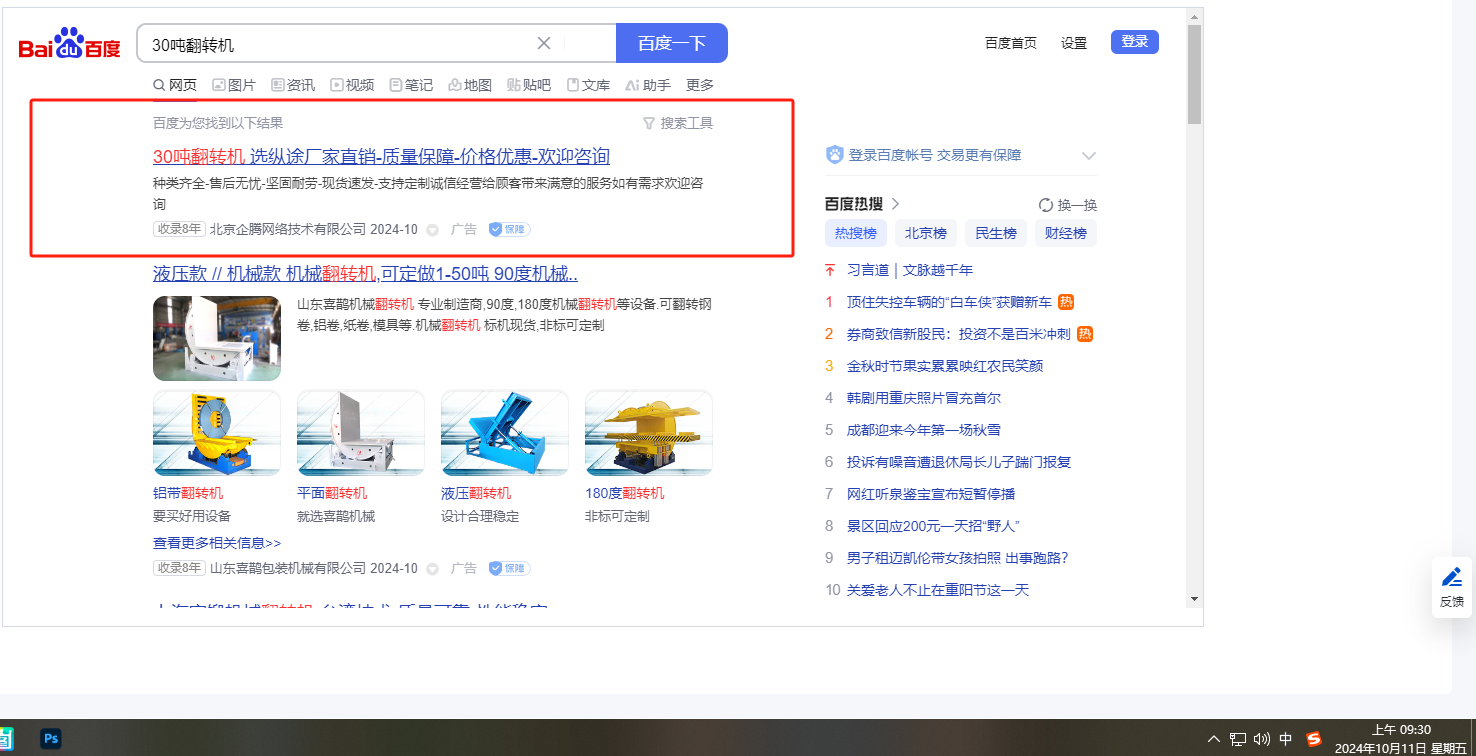Screen dimensions: 1476x756
Task: Open hot search 韩剧用重庆照片冒充首尔
Action: click(924, 398)
